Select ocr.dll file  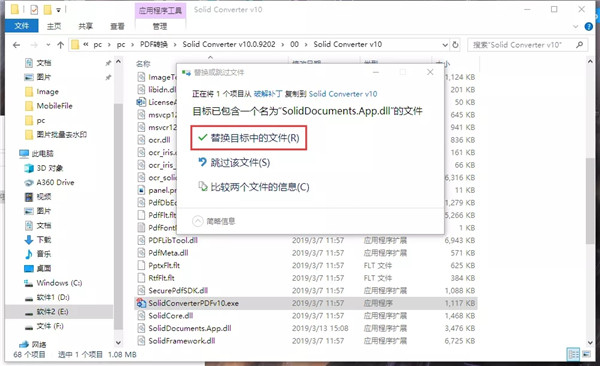tap(159, 140)
